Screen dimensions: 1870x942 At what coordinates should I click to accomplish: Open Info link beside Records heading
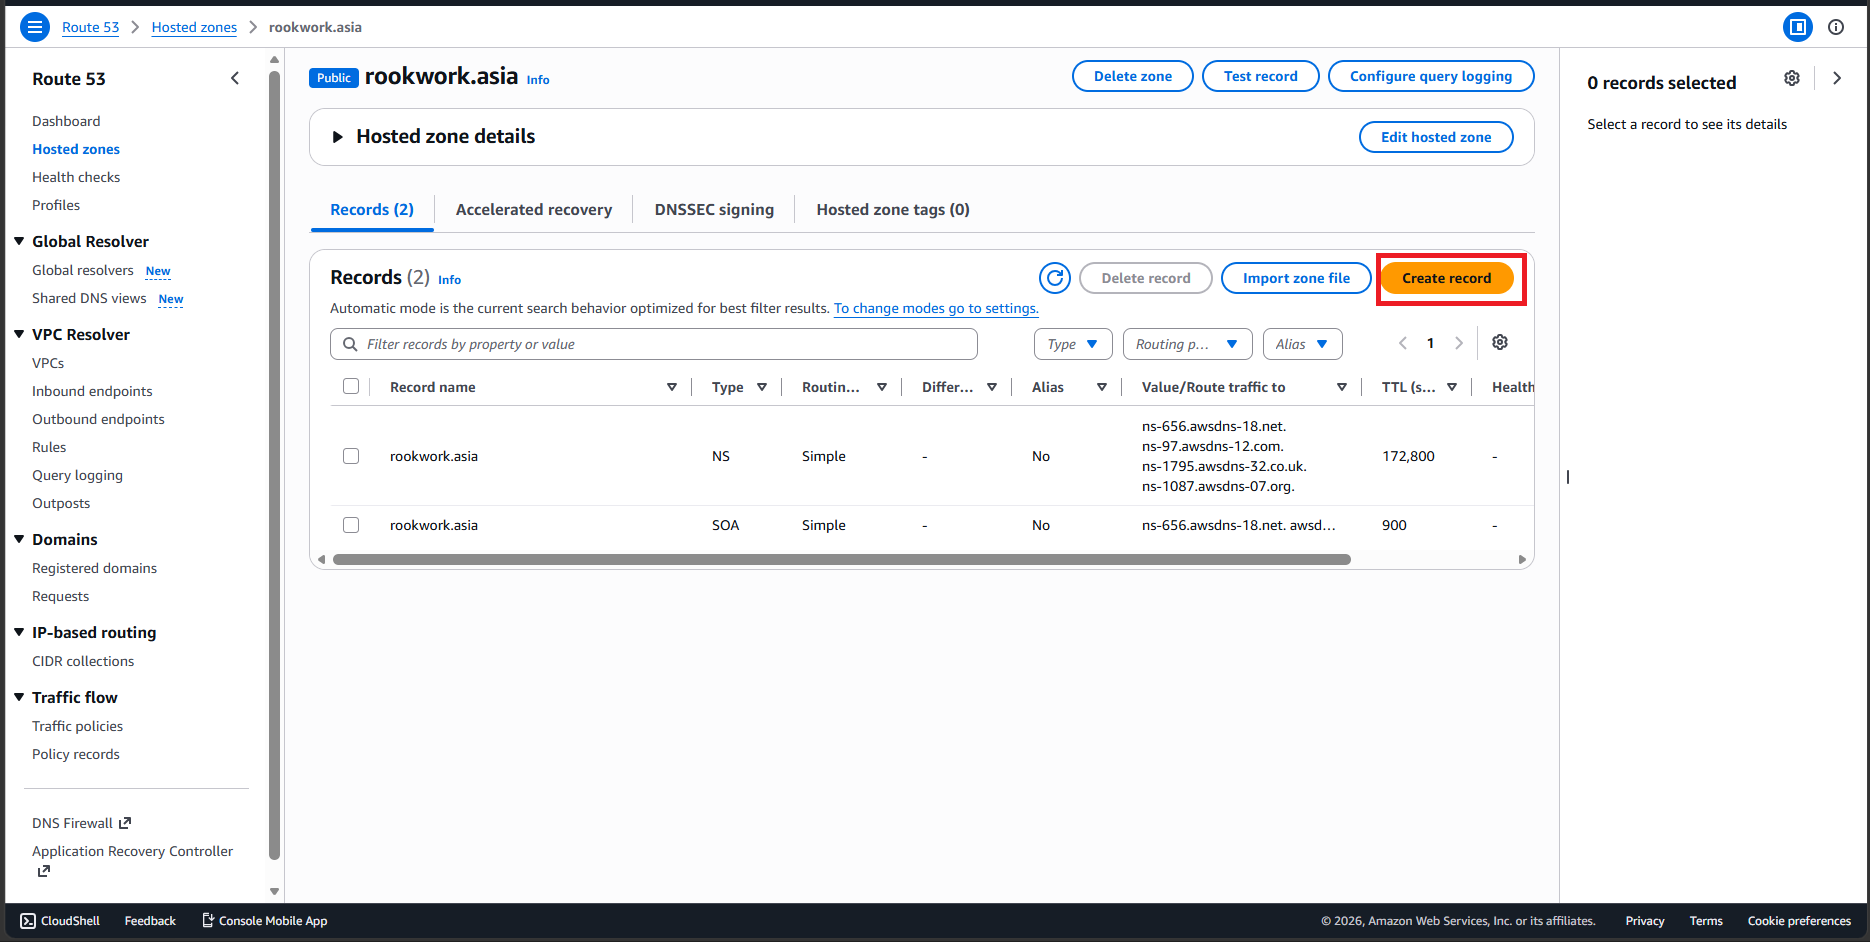[450, 280]
